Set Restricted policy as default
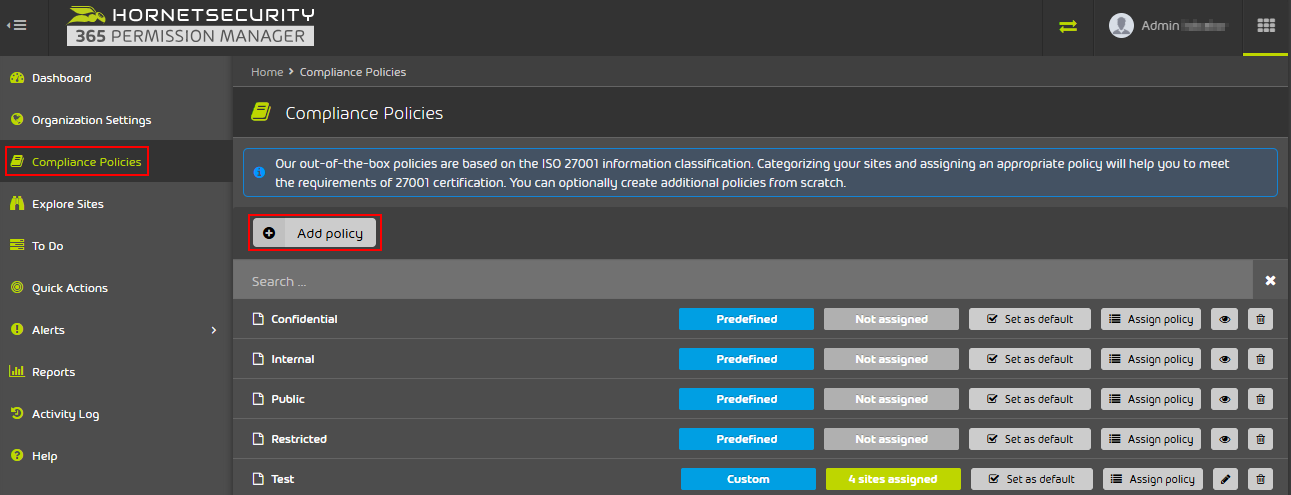This screenshot has height=495, width=1291. (x=1030, y=439)
